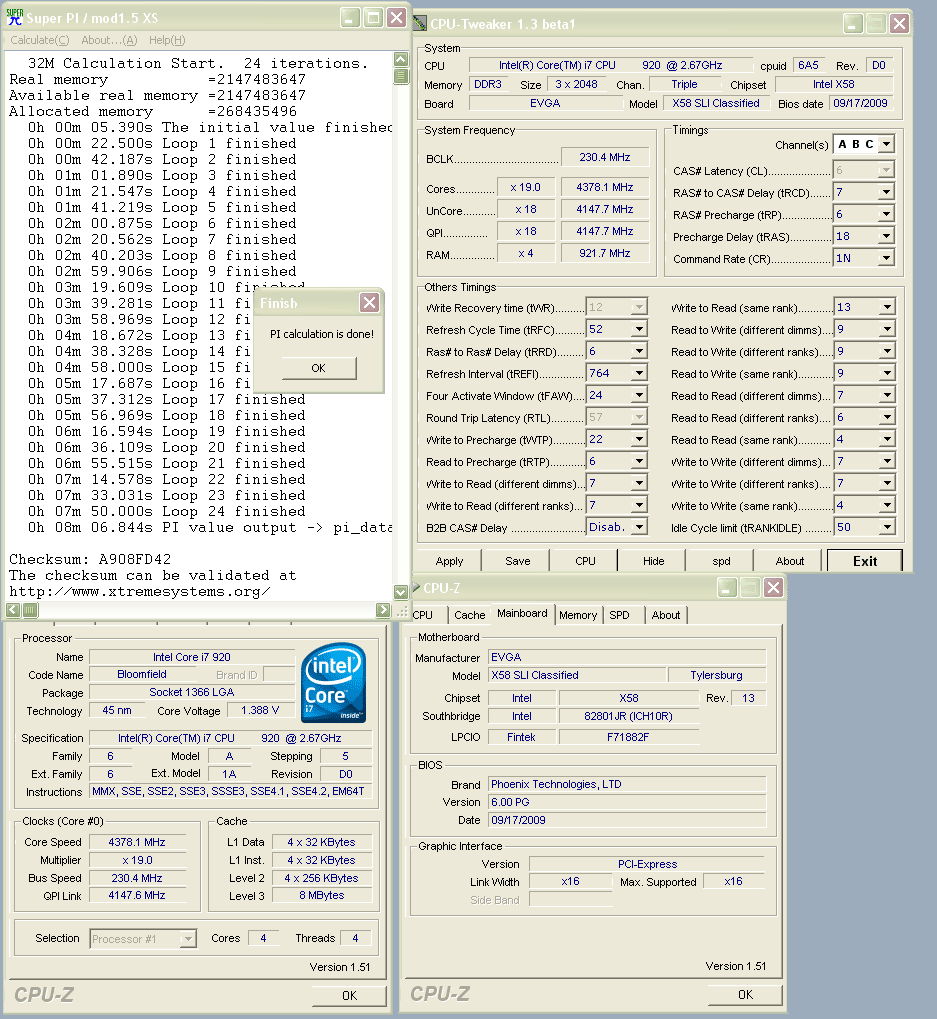Image resolution: width=937 pixels, height=1019 pixels.
Task: Click the checksum A908FD42 text
Action: click(x=135, y=560)
